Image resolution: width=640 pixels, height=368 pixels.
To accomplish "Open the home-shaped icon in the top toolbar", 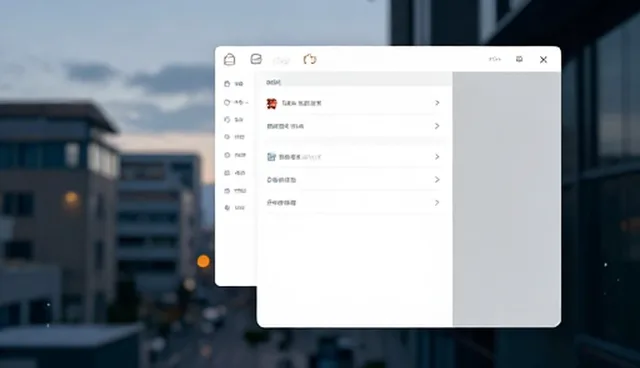I will 229,60.
